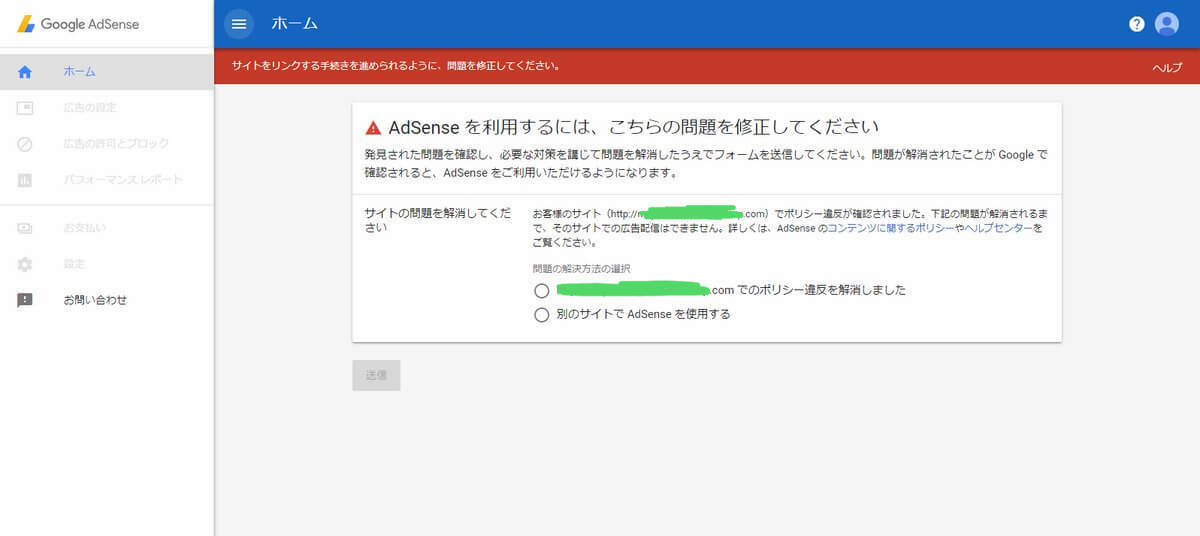Click the Google AdSense logo
The width and height of the screenshot is (1200, 536).
pyautogui.click(x=78, y=24)
